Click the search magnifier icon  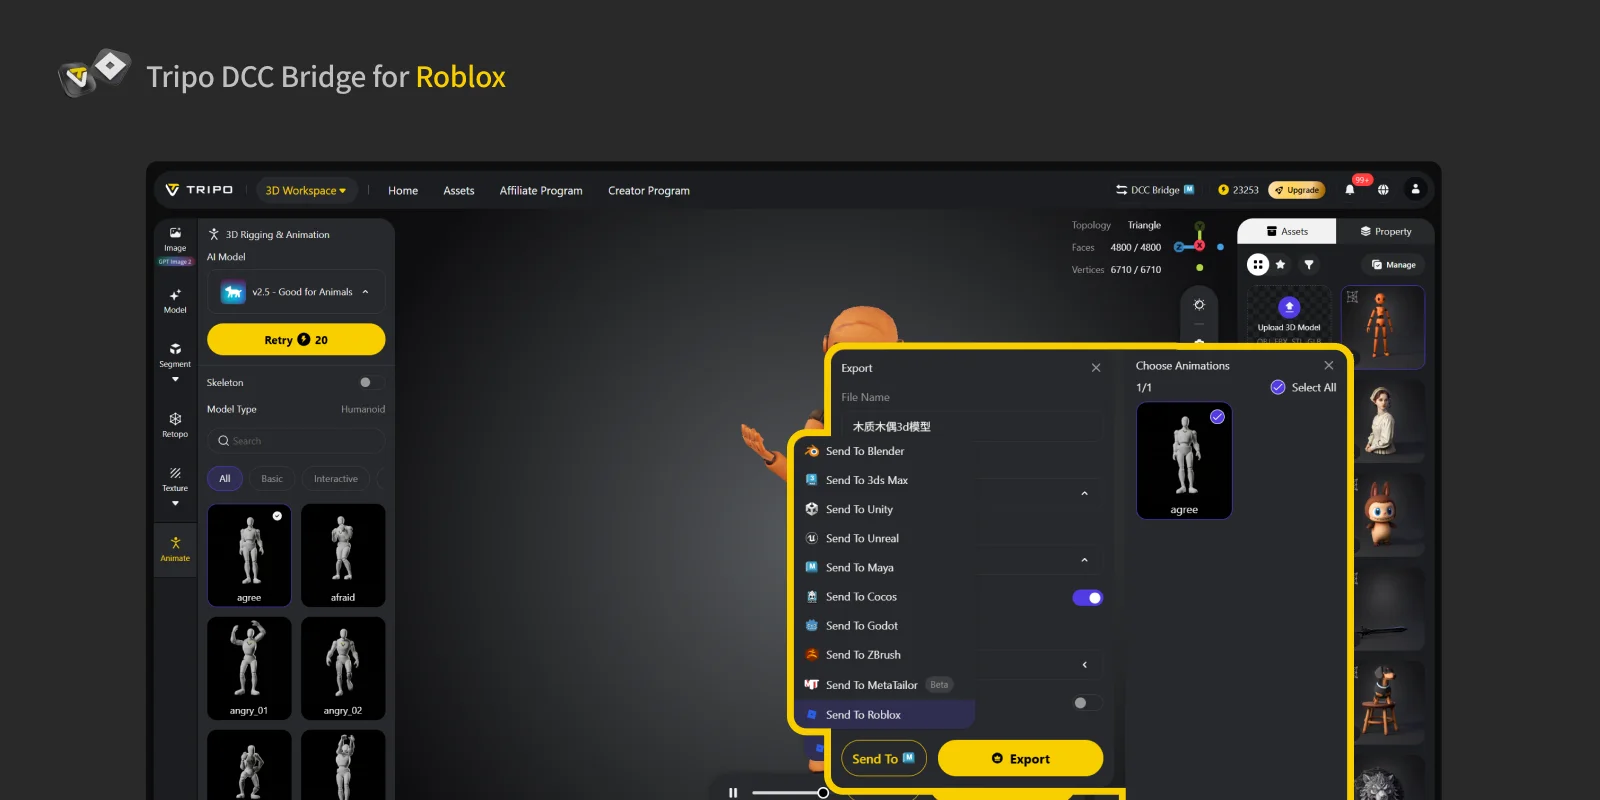click(x=224, y=441)
